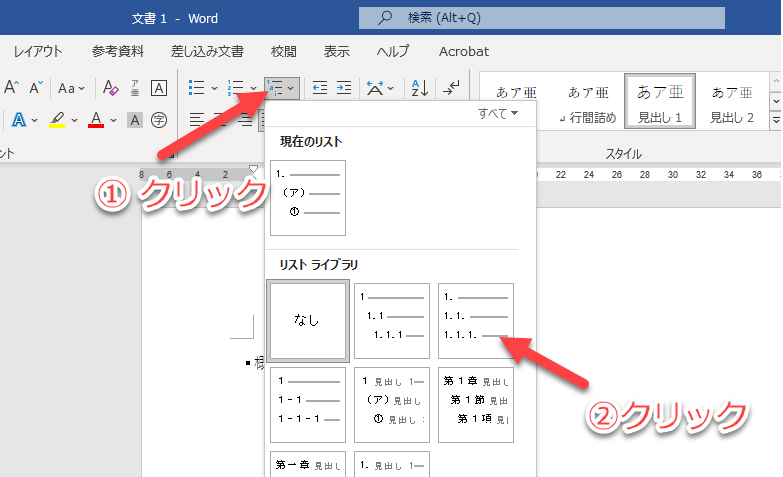Open the font color dropdown arrow
The image size is (783, 477).
click(x=113, y=120)
